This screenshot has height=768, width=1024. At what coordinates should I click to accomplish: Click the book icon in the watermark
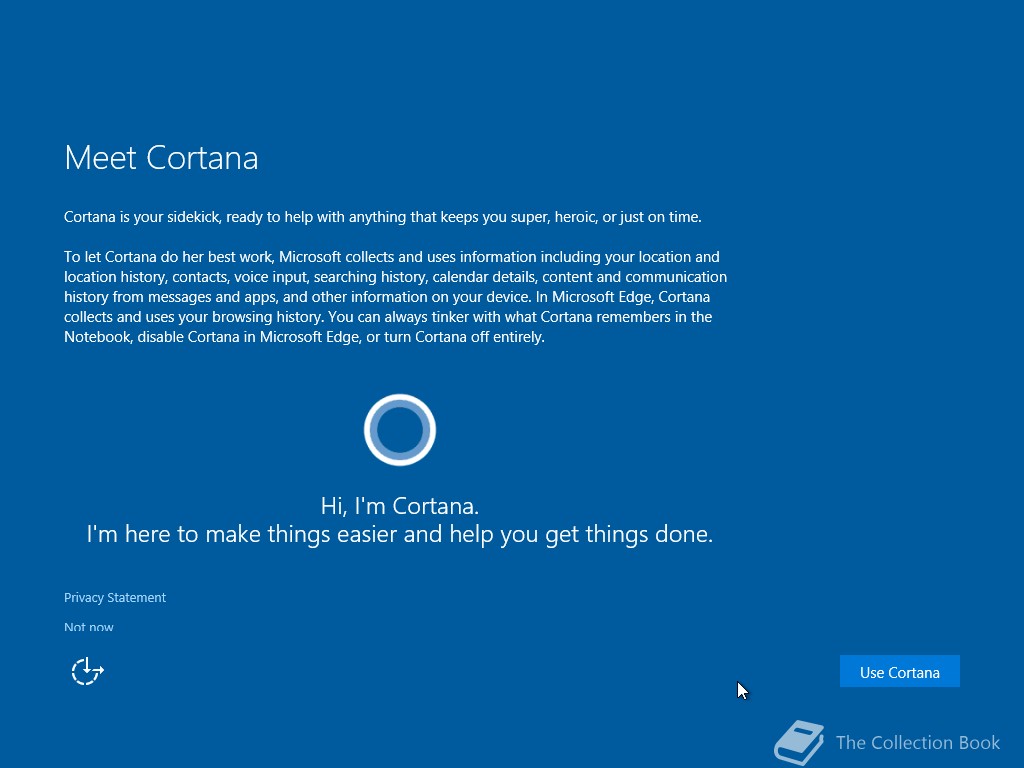[x=799, y=743]
